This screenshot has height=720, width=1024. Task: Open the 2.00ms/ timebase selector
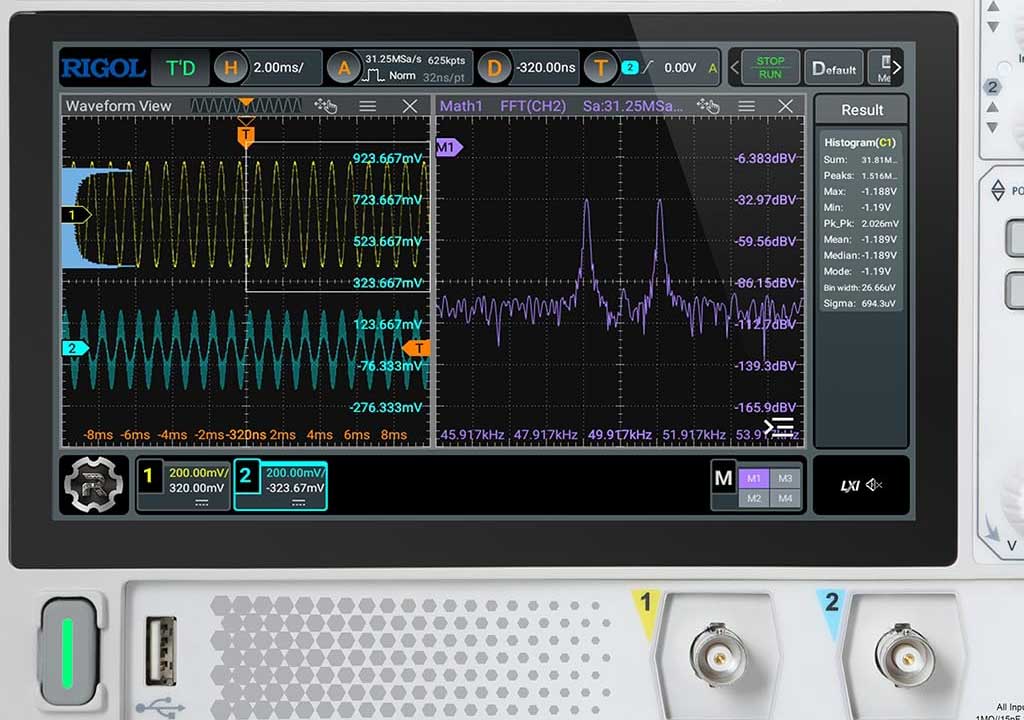tap(284, 67)
